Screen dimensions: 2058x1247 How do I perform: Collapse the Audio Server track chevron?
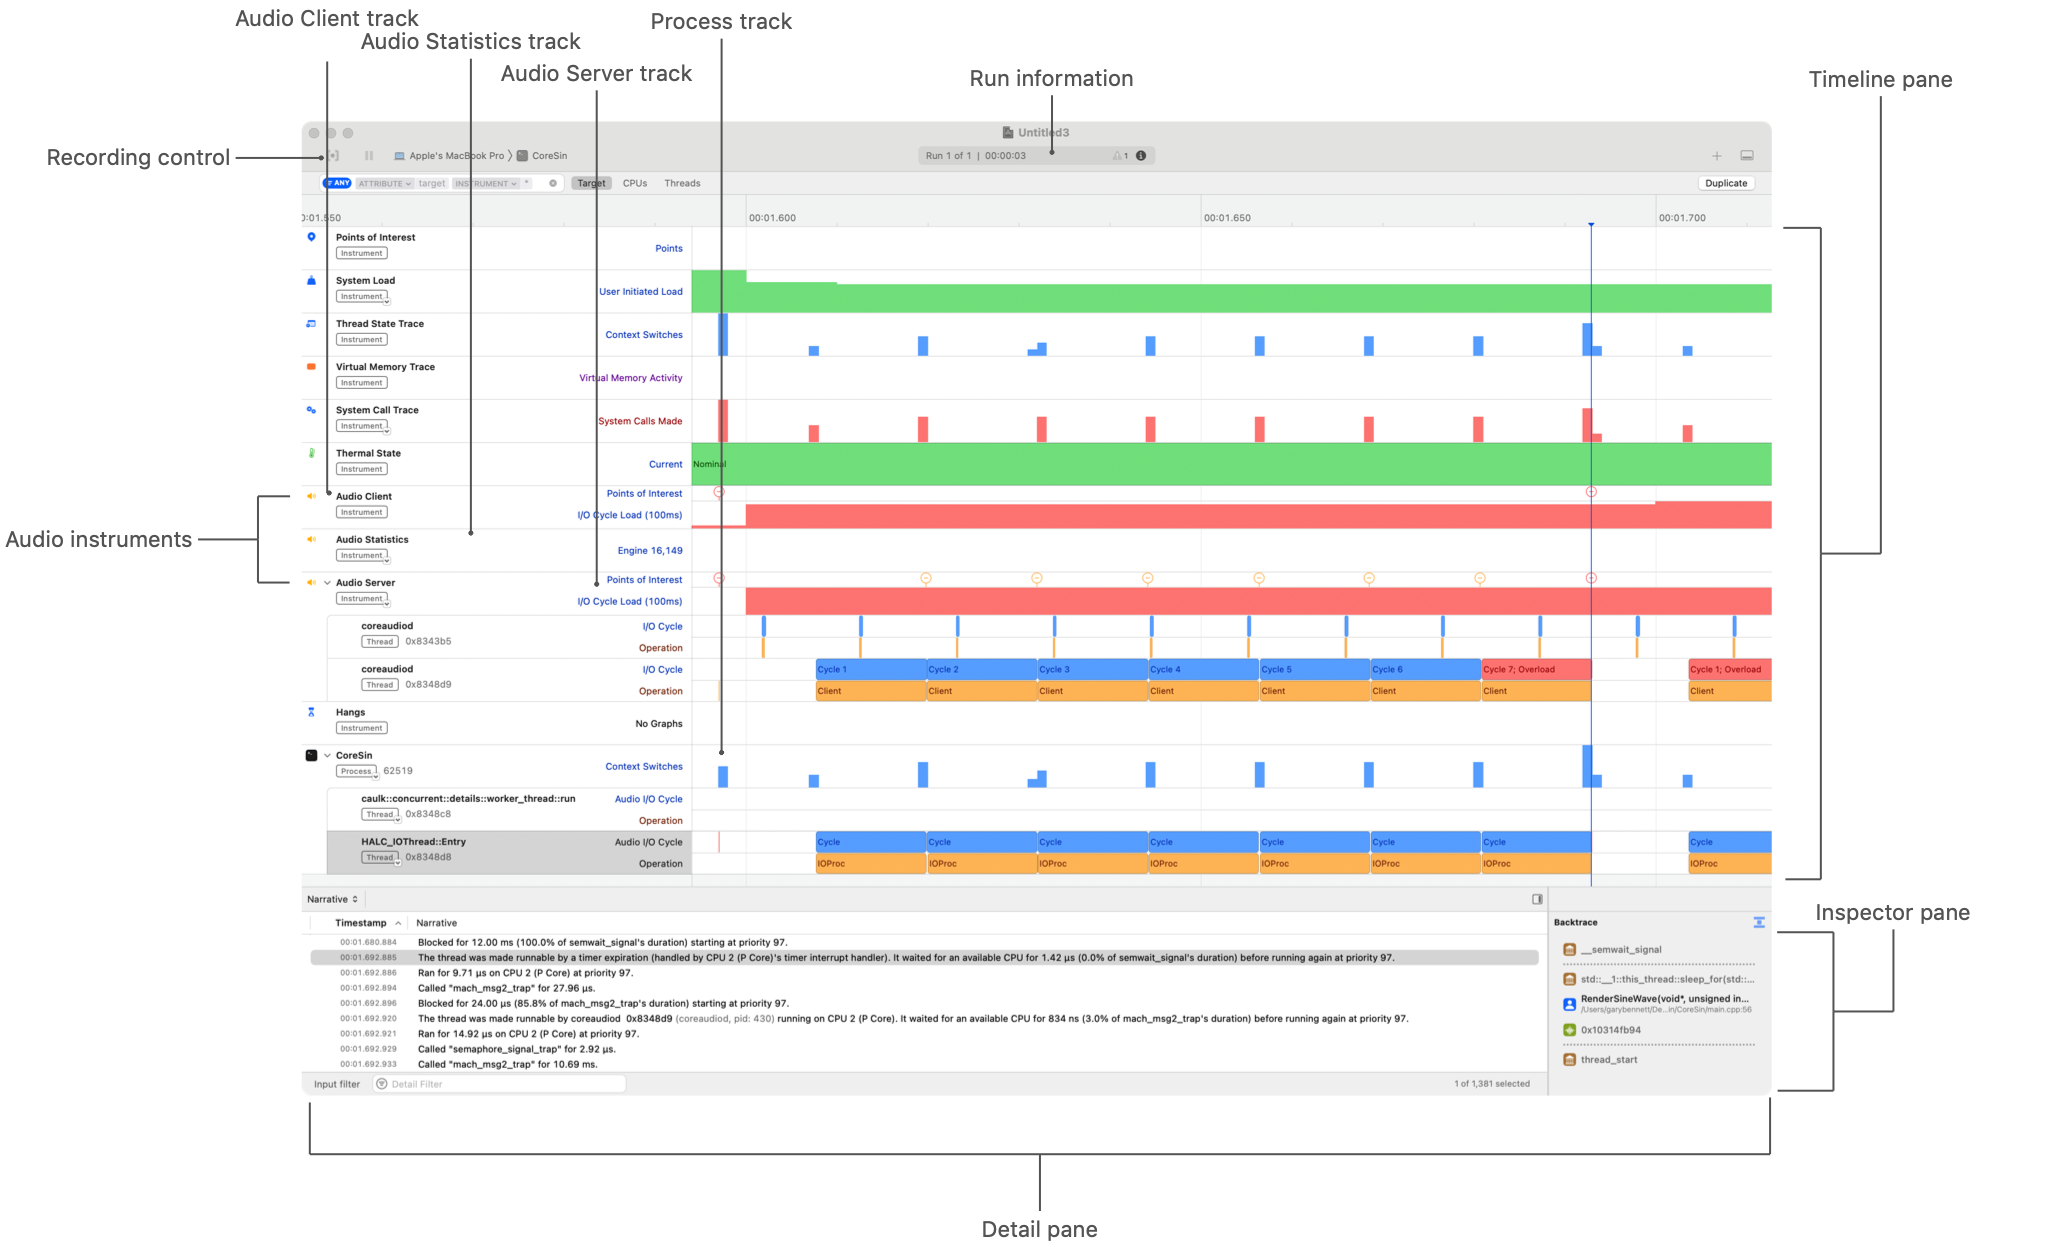pos(327,583)
